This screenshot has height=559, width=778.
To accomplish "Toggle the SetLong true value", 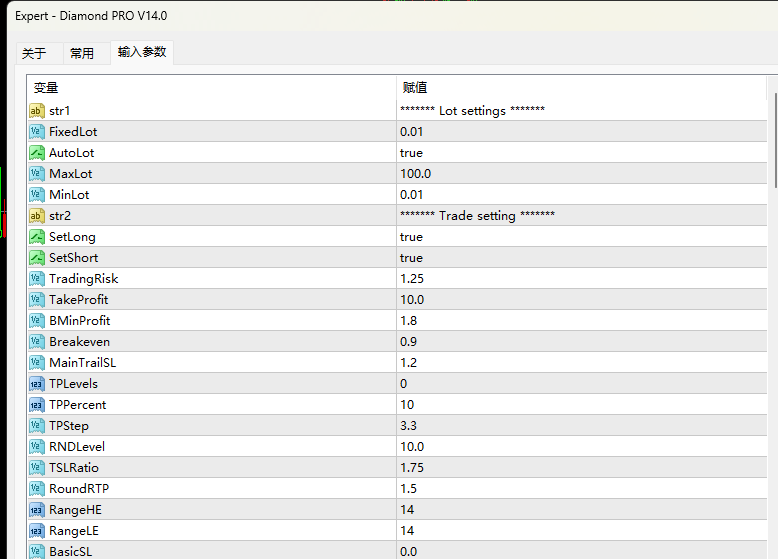I will click(411, 237).
